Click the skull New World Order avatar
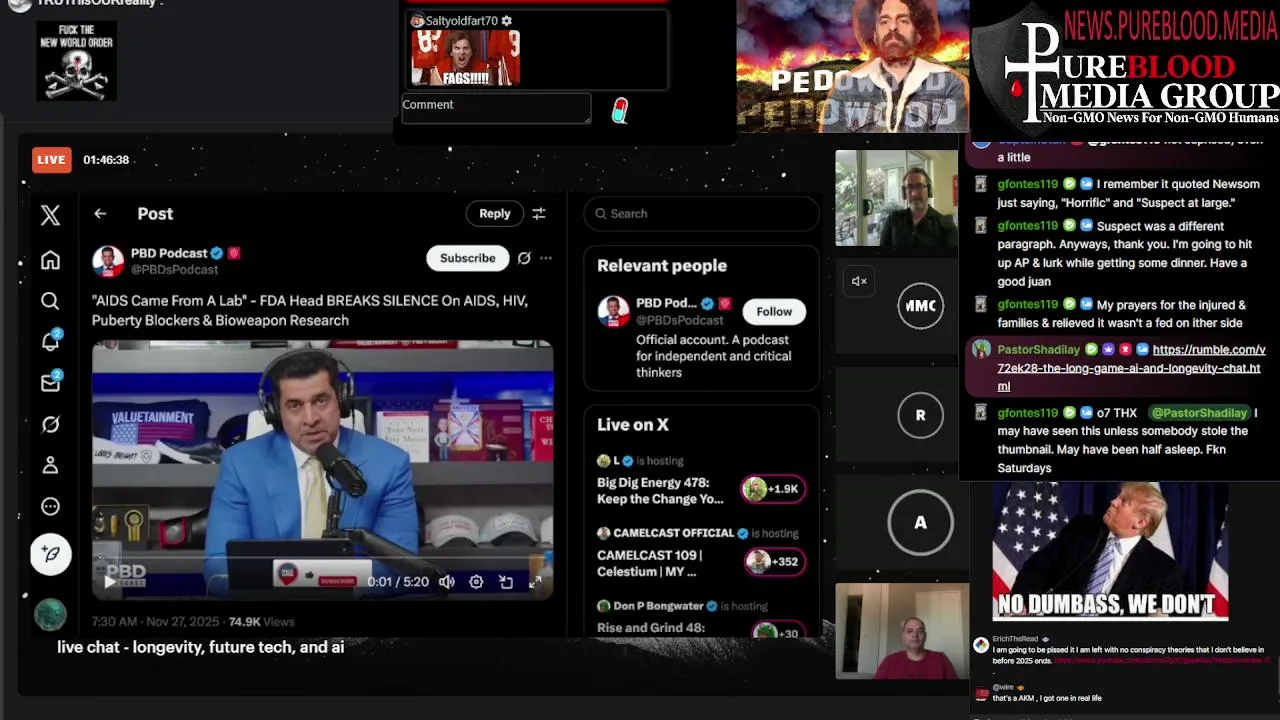Screen dimensions: 1280x720 tap(77, 61)
